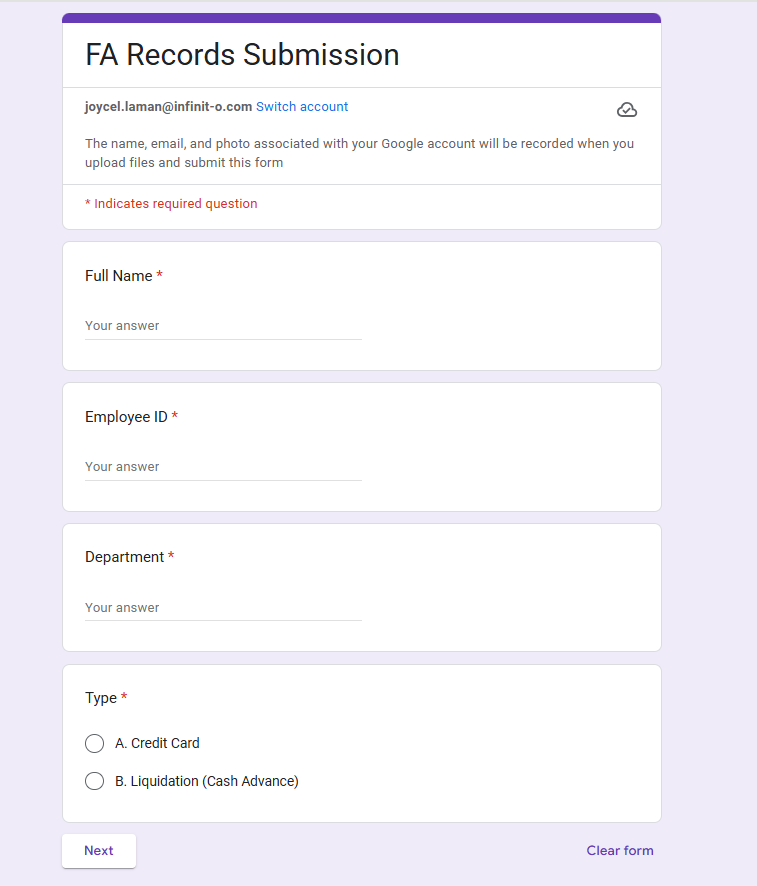The height and width of the screenshot is (886, 757).
Task: Click the cloud draft-saved icon
Action: [x=627, y=110]
